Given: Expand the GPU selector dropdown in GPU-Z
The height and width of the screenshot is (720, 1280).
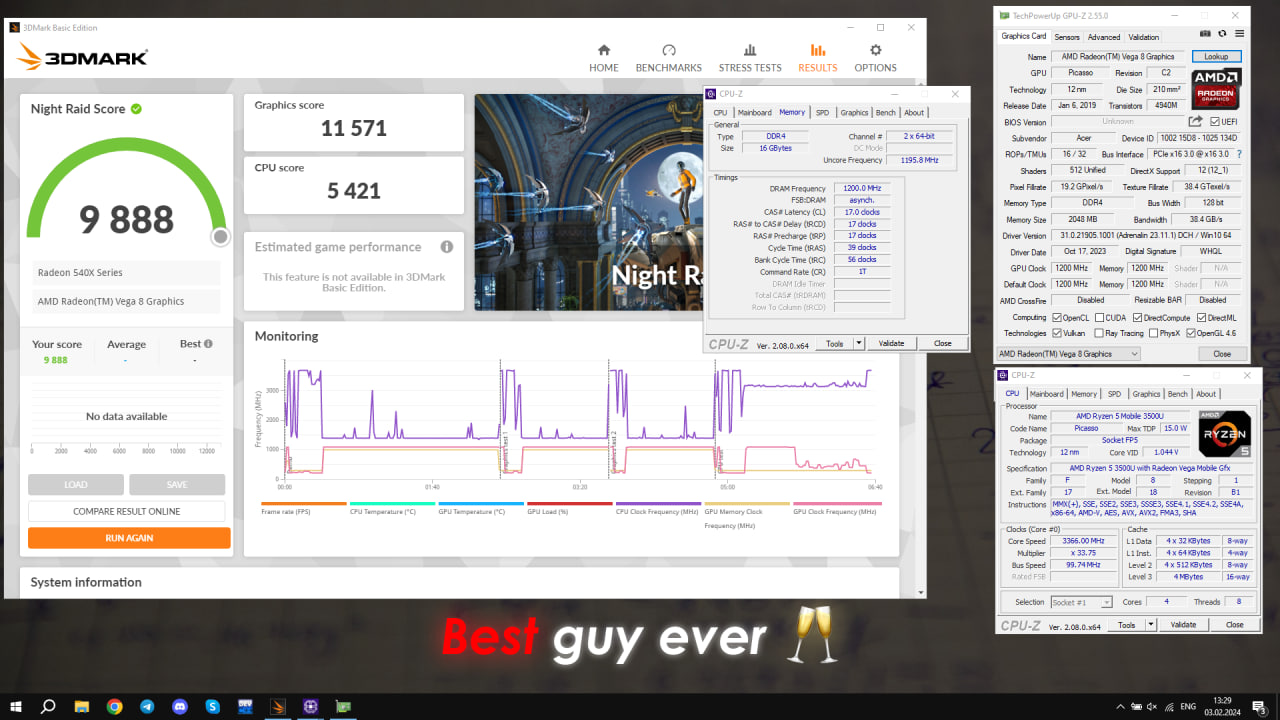Looking at the screenshot, I should [x=1069, y=354].
